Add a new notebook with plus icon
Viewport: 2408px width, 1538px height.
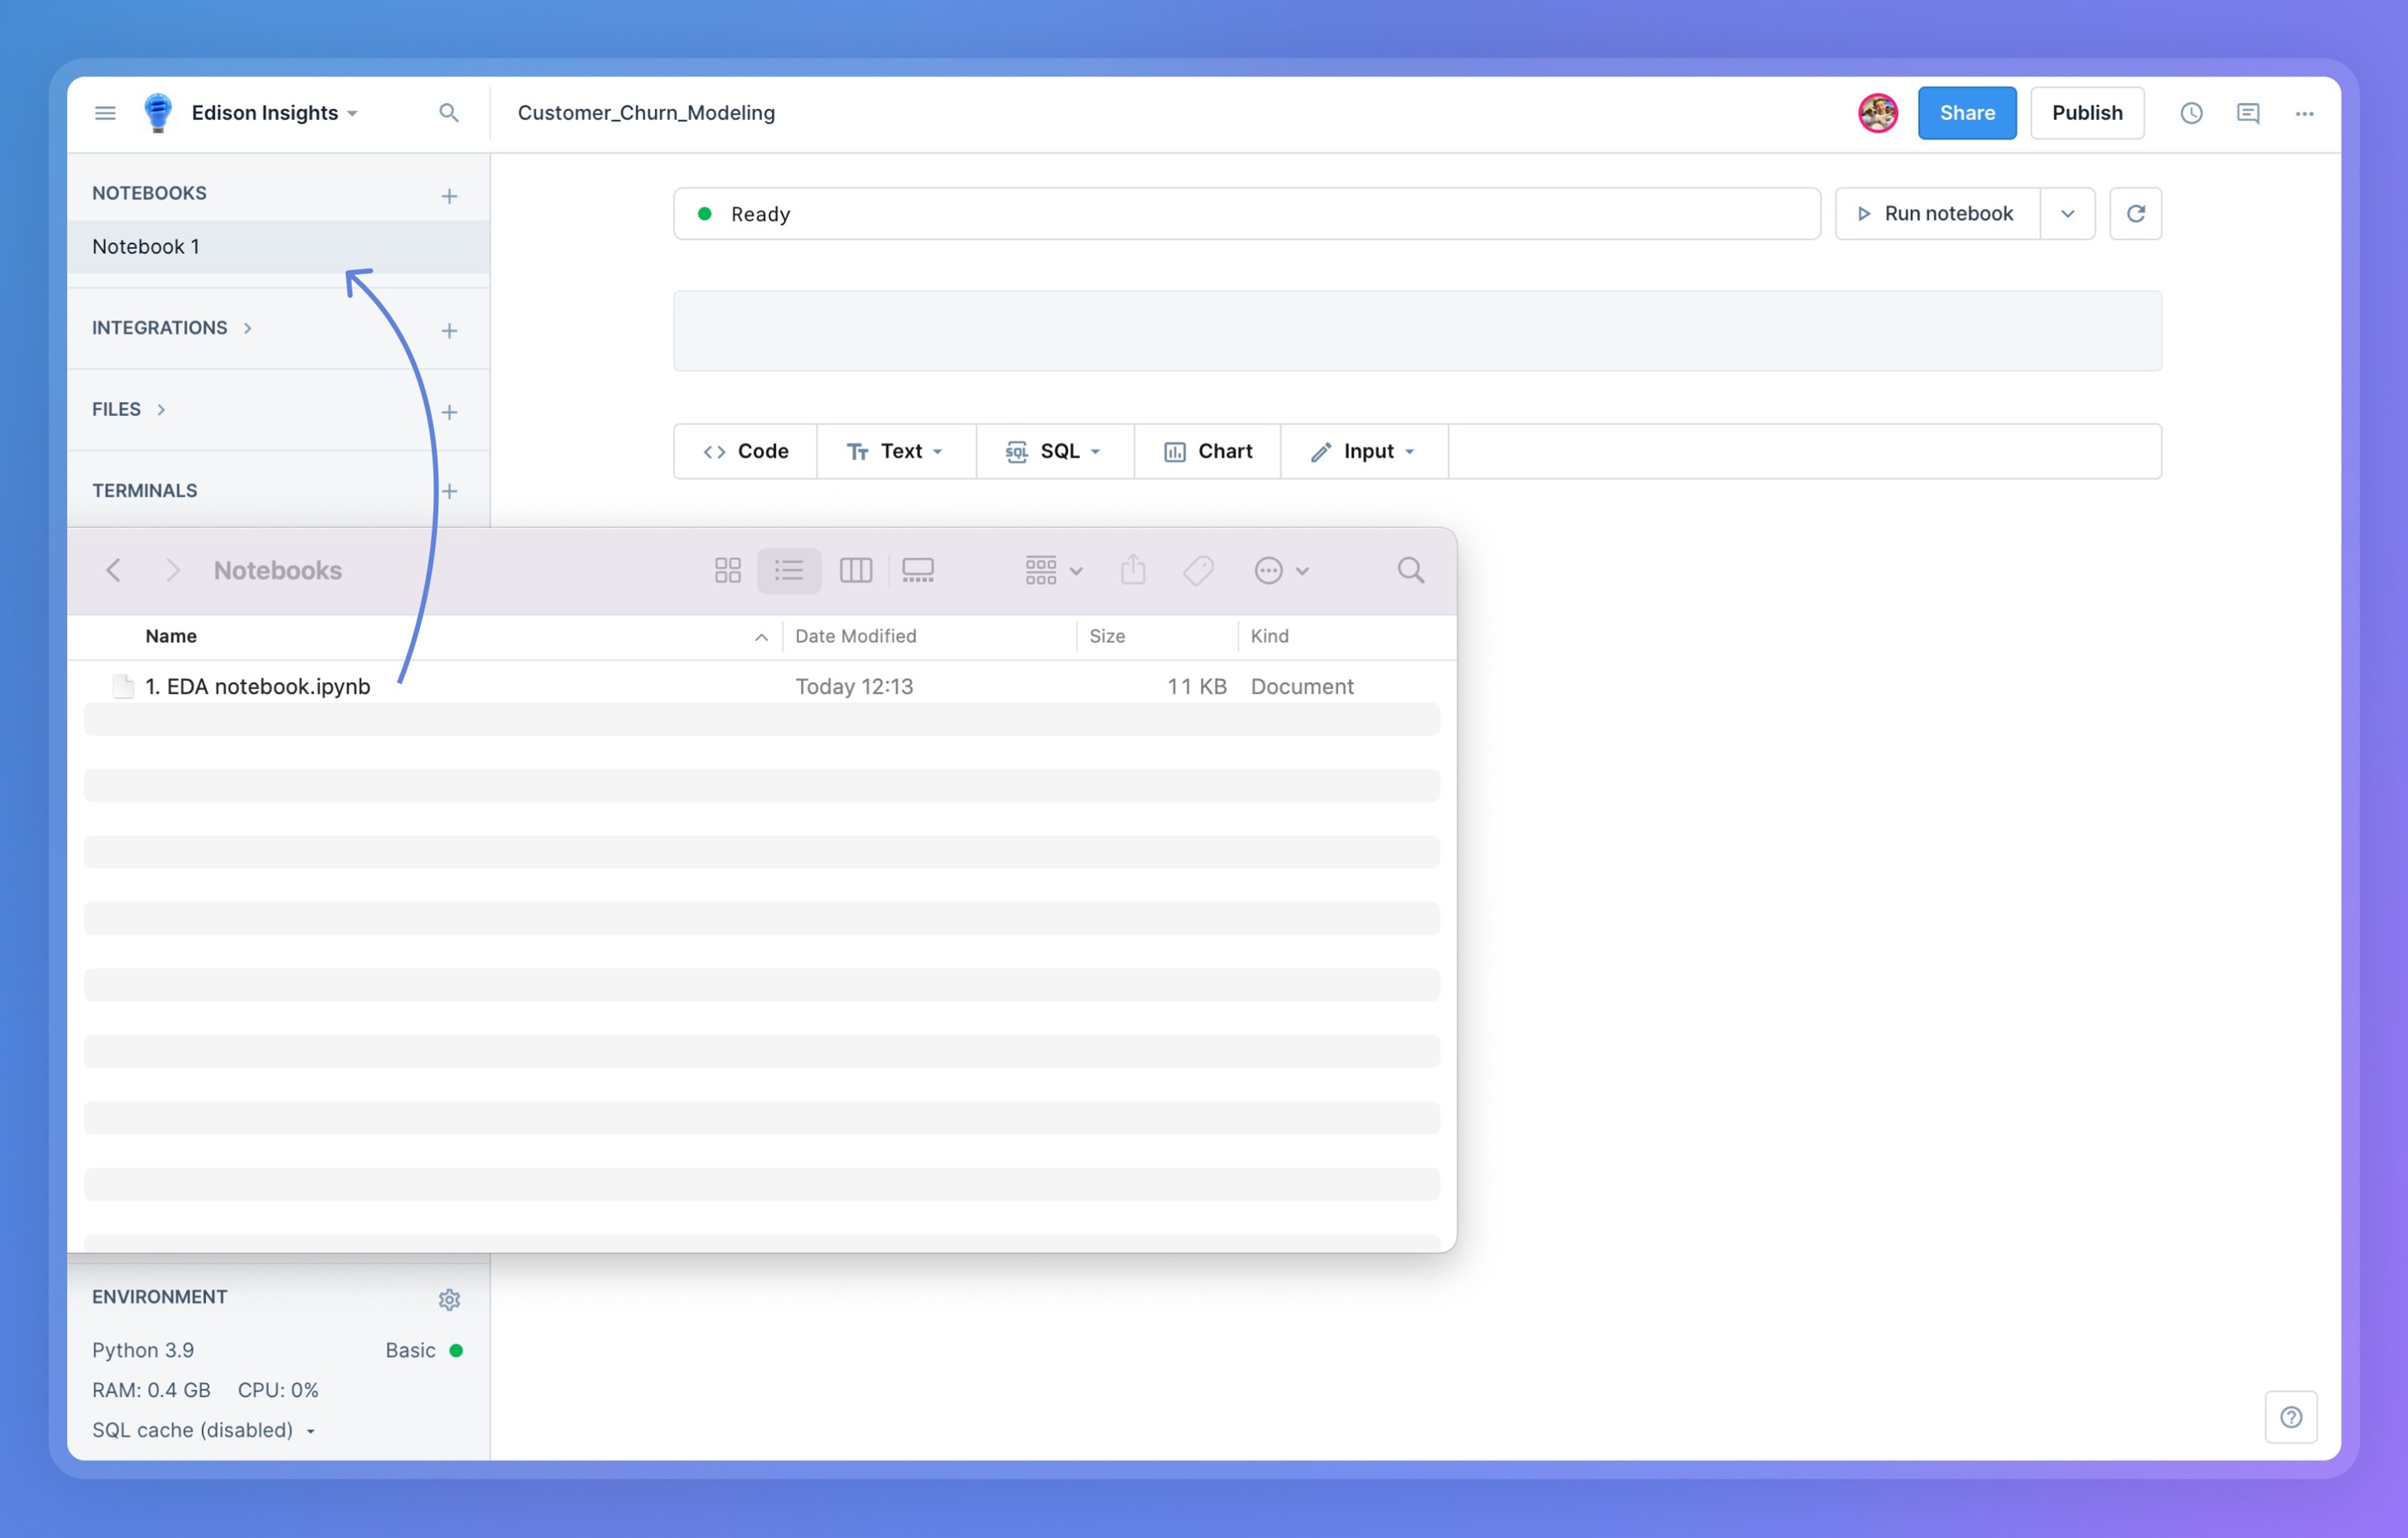(449, 196)
